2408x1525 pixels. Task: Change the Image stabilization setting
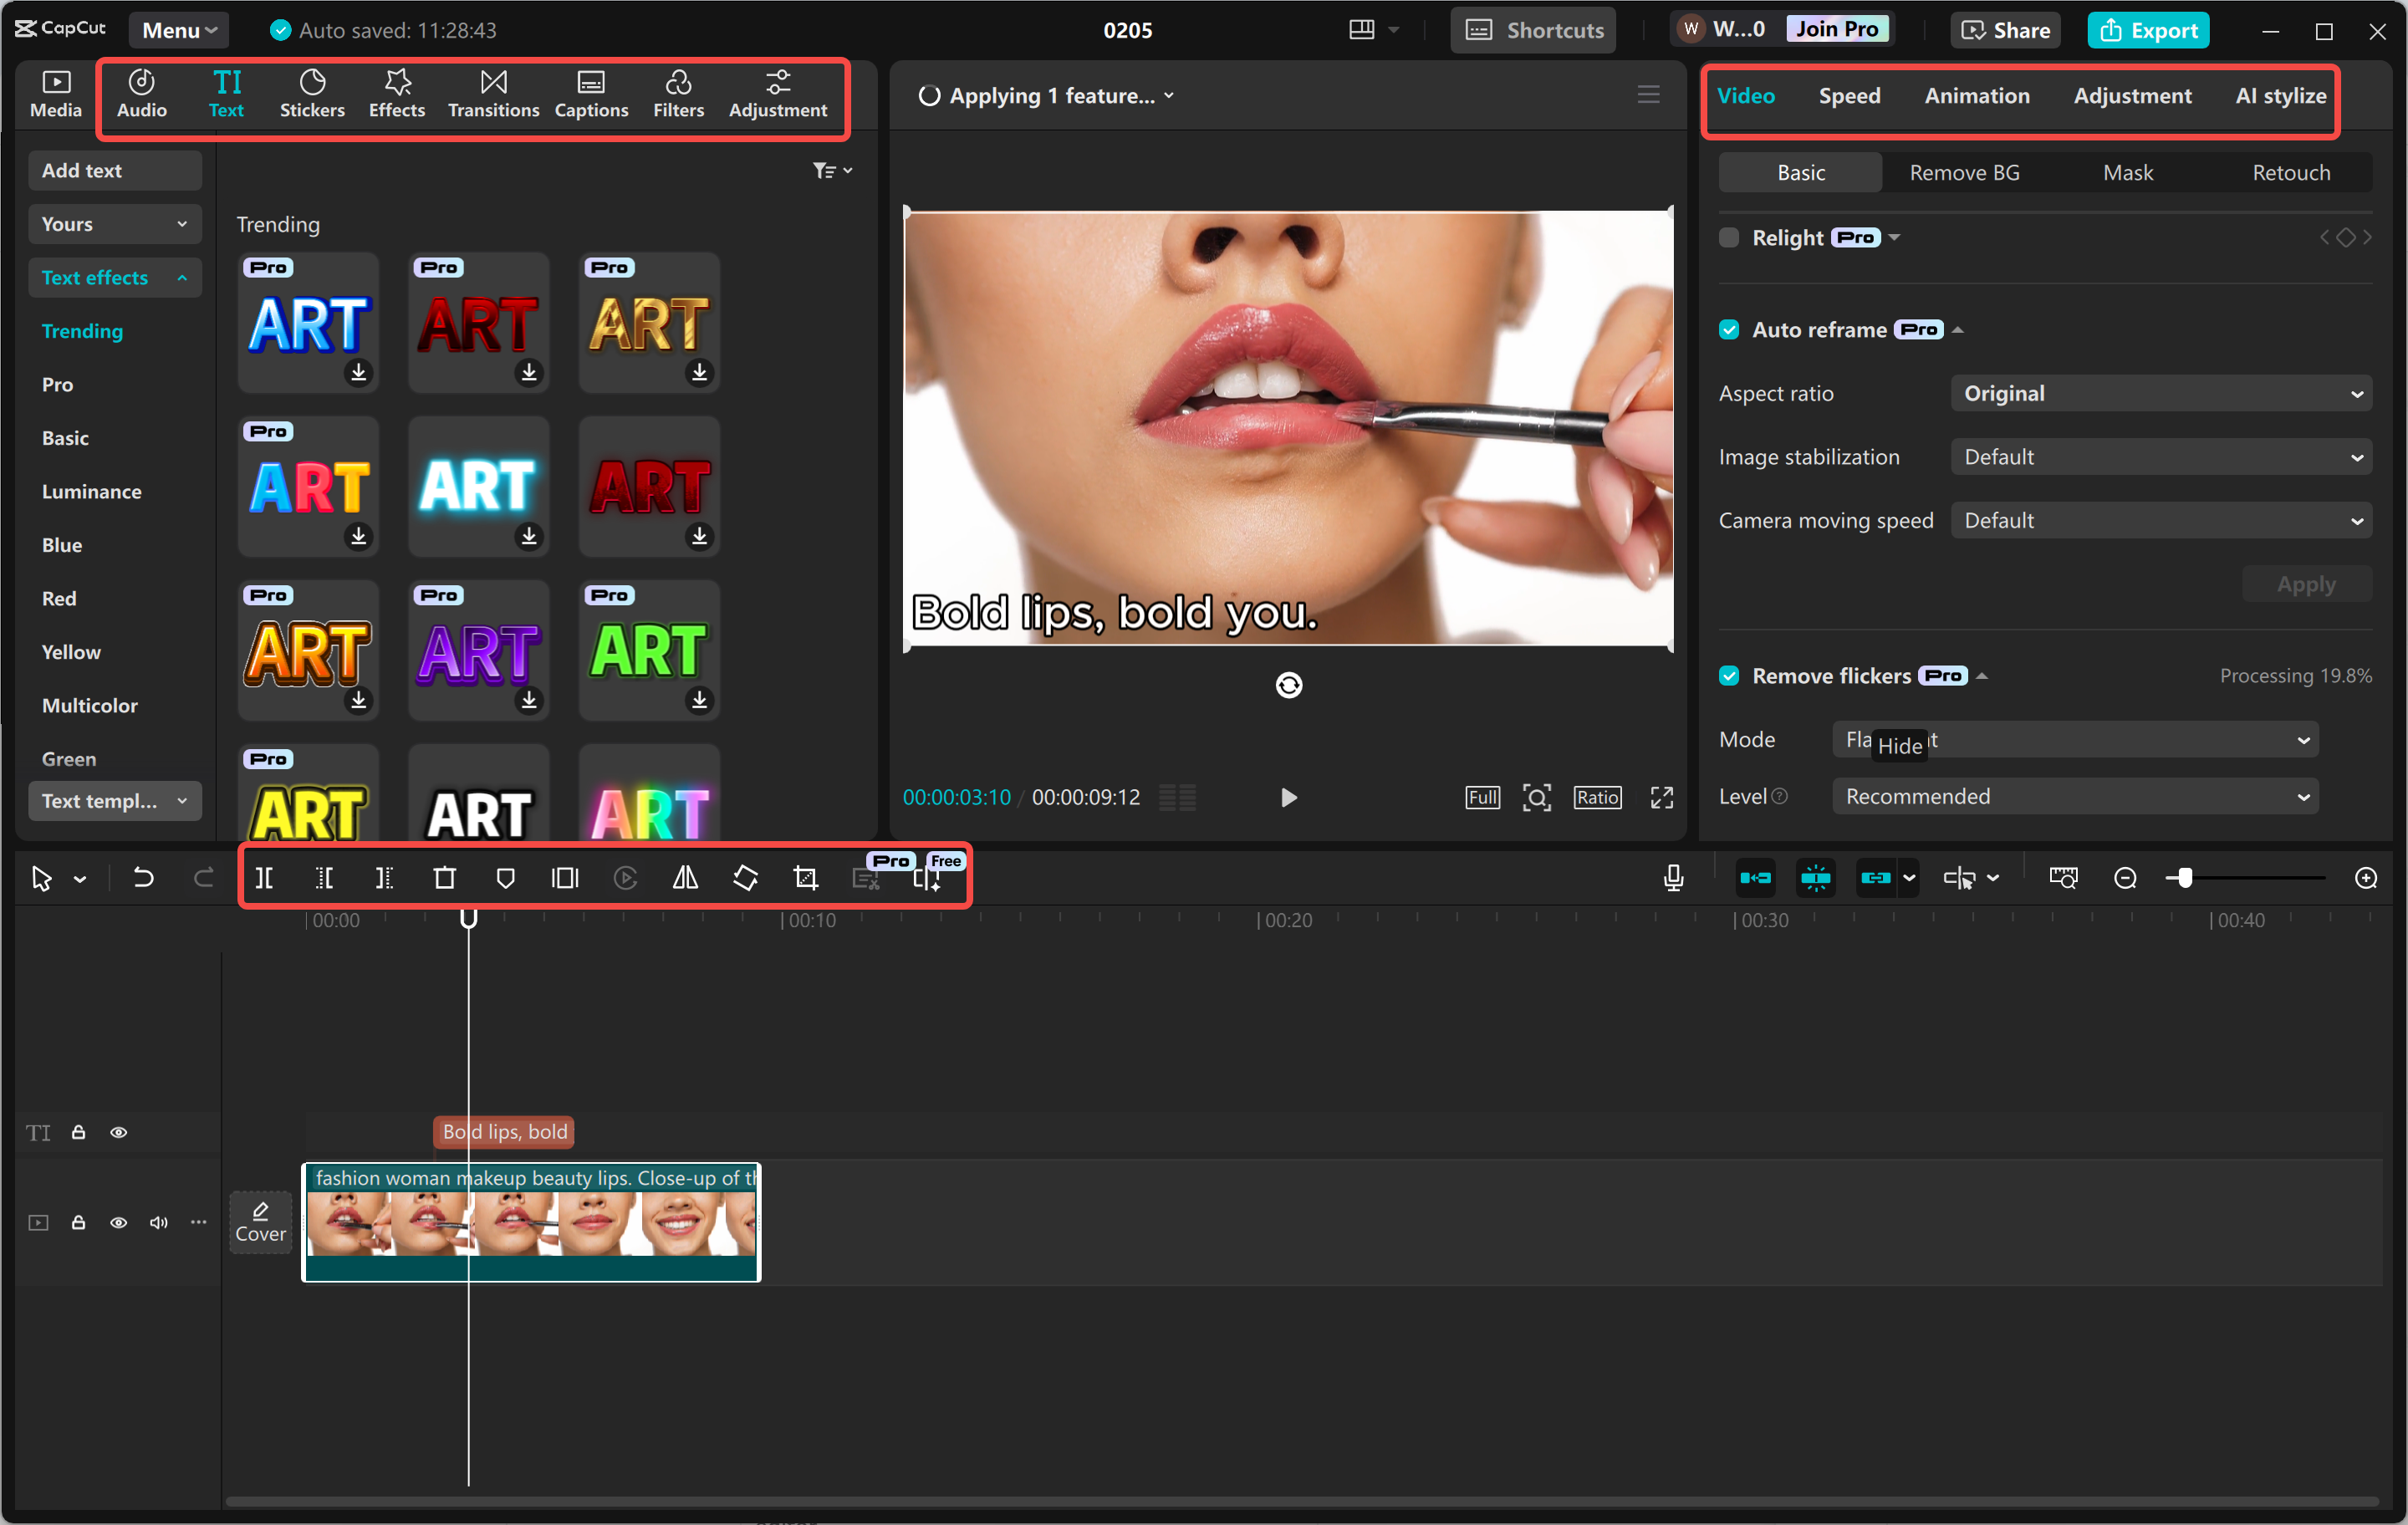2159,456
